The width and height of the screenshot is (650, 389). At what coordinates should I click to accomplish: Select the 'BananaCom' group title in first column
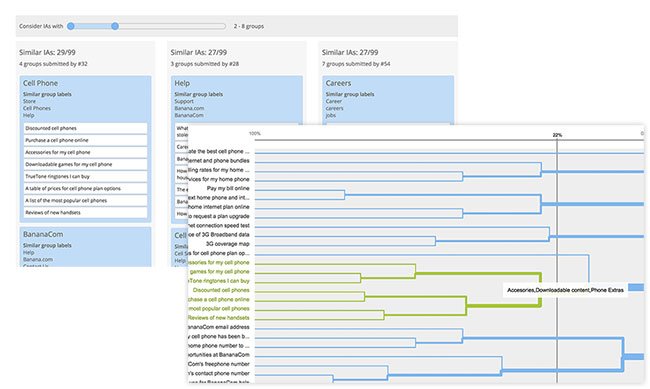[x=43, y=234]
